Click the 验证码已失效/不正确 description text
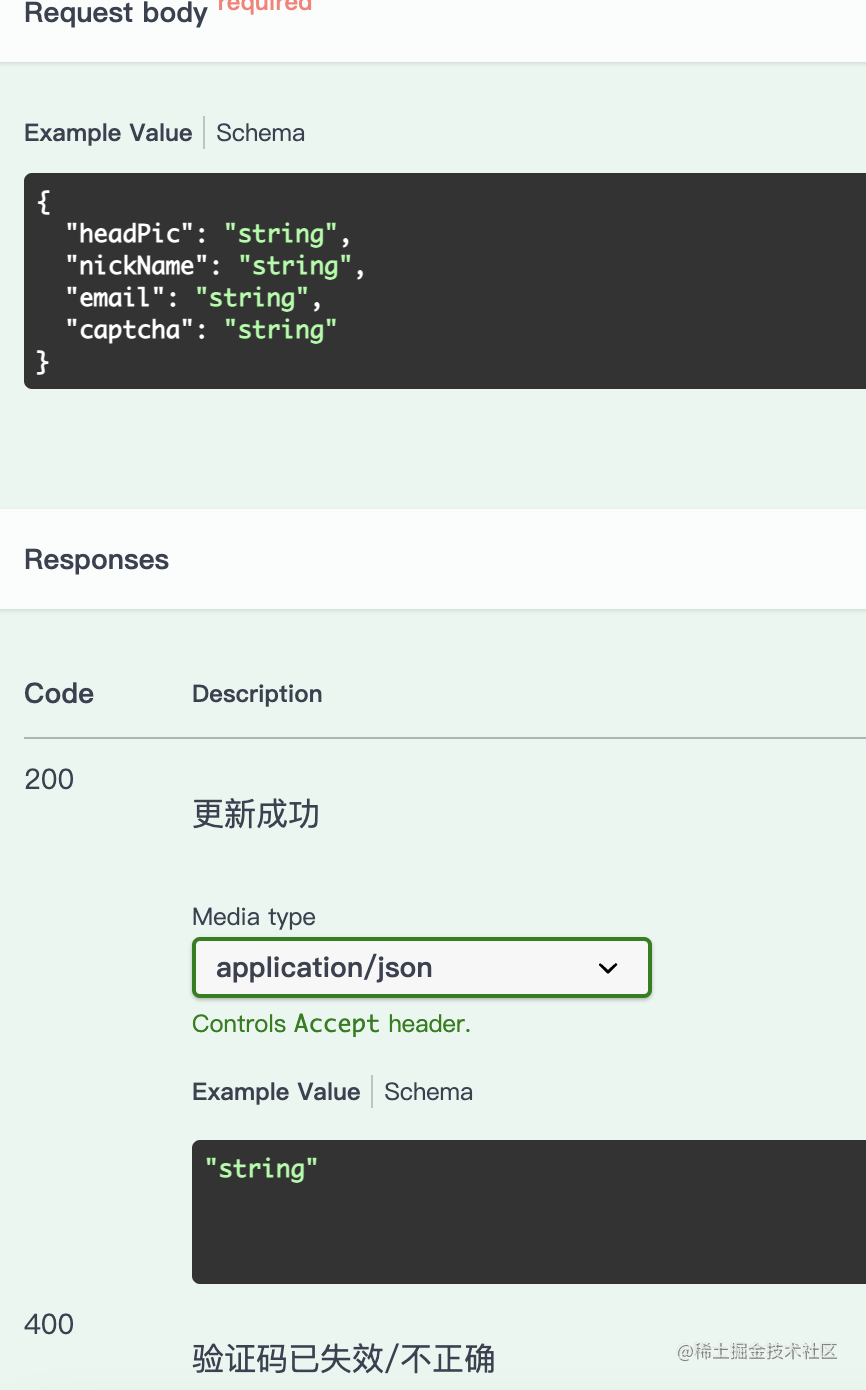This screenshot has height=1390, width=866. pos(343,1359)
